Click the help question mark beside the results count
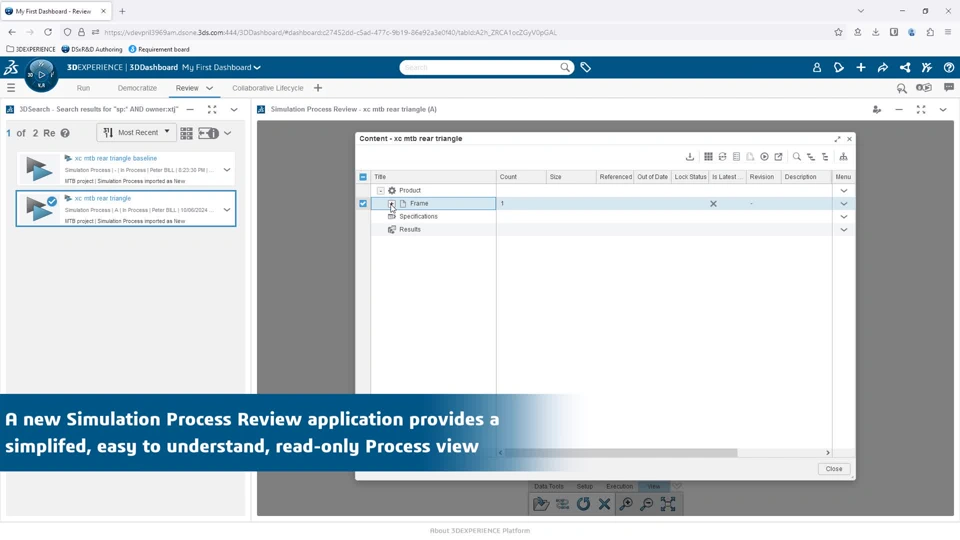This screenshot has width=960, height=540. point(65,133)
